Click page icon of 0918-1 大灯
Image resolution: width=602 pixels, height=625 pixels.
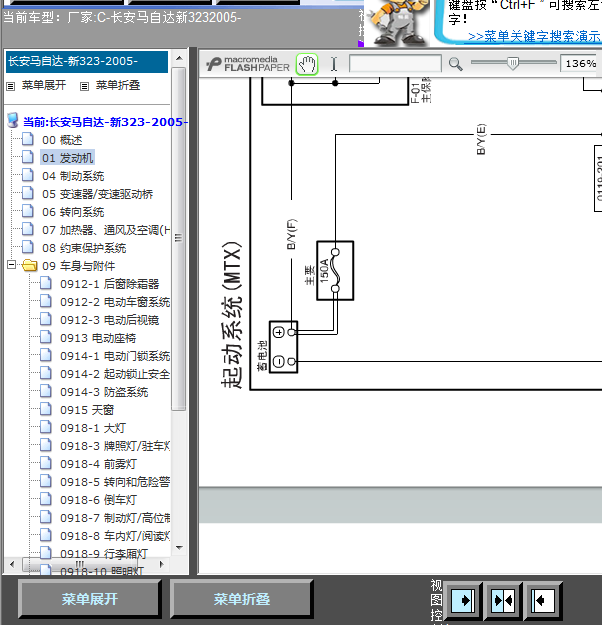(x=46, y=426)
